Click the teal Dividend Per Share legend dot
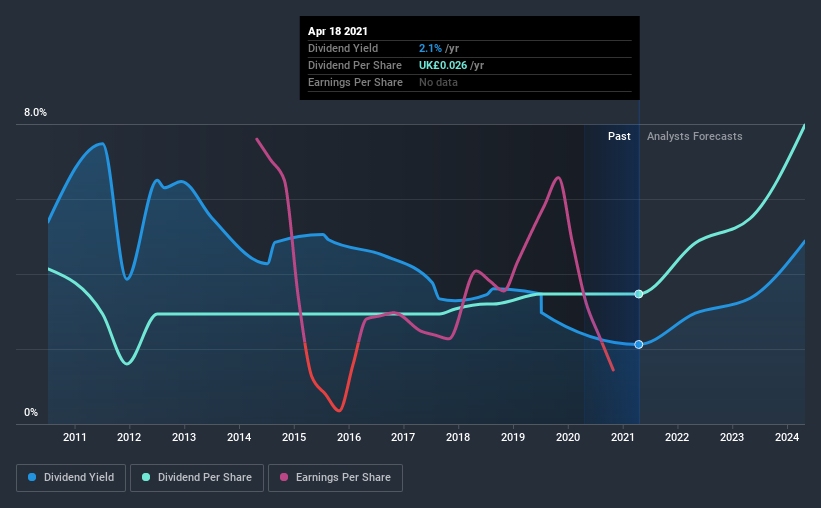This screenshot has width=821, height=508. (x=146, y=477)
